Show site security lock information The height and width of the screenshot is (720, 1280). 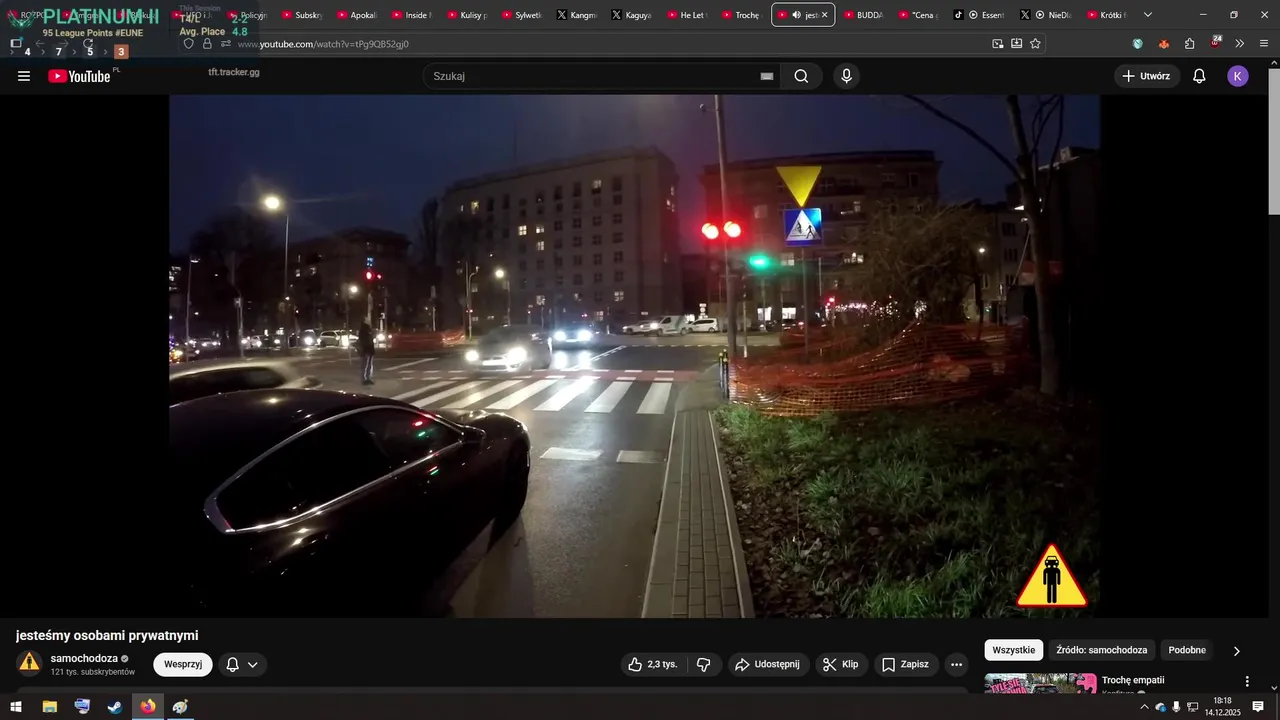pos(207,44)
